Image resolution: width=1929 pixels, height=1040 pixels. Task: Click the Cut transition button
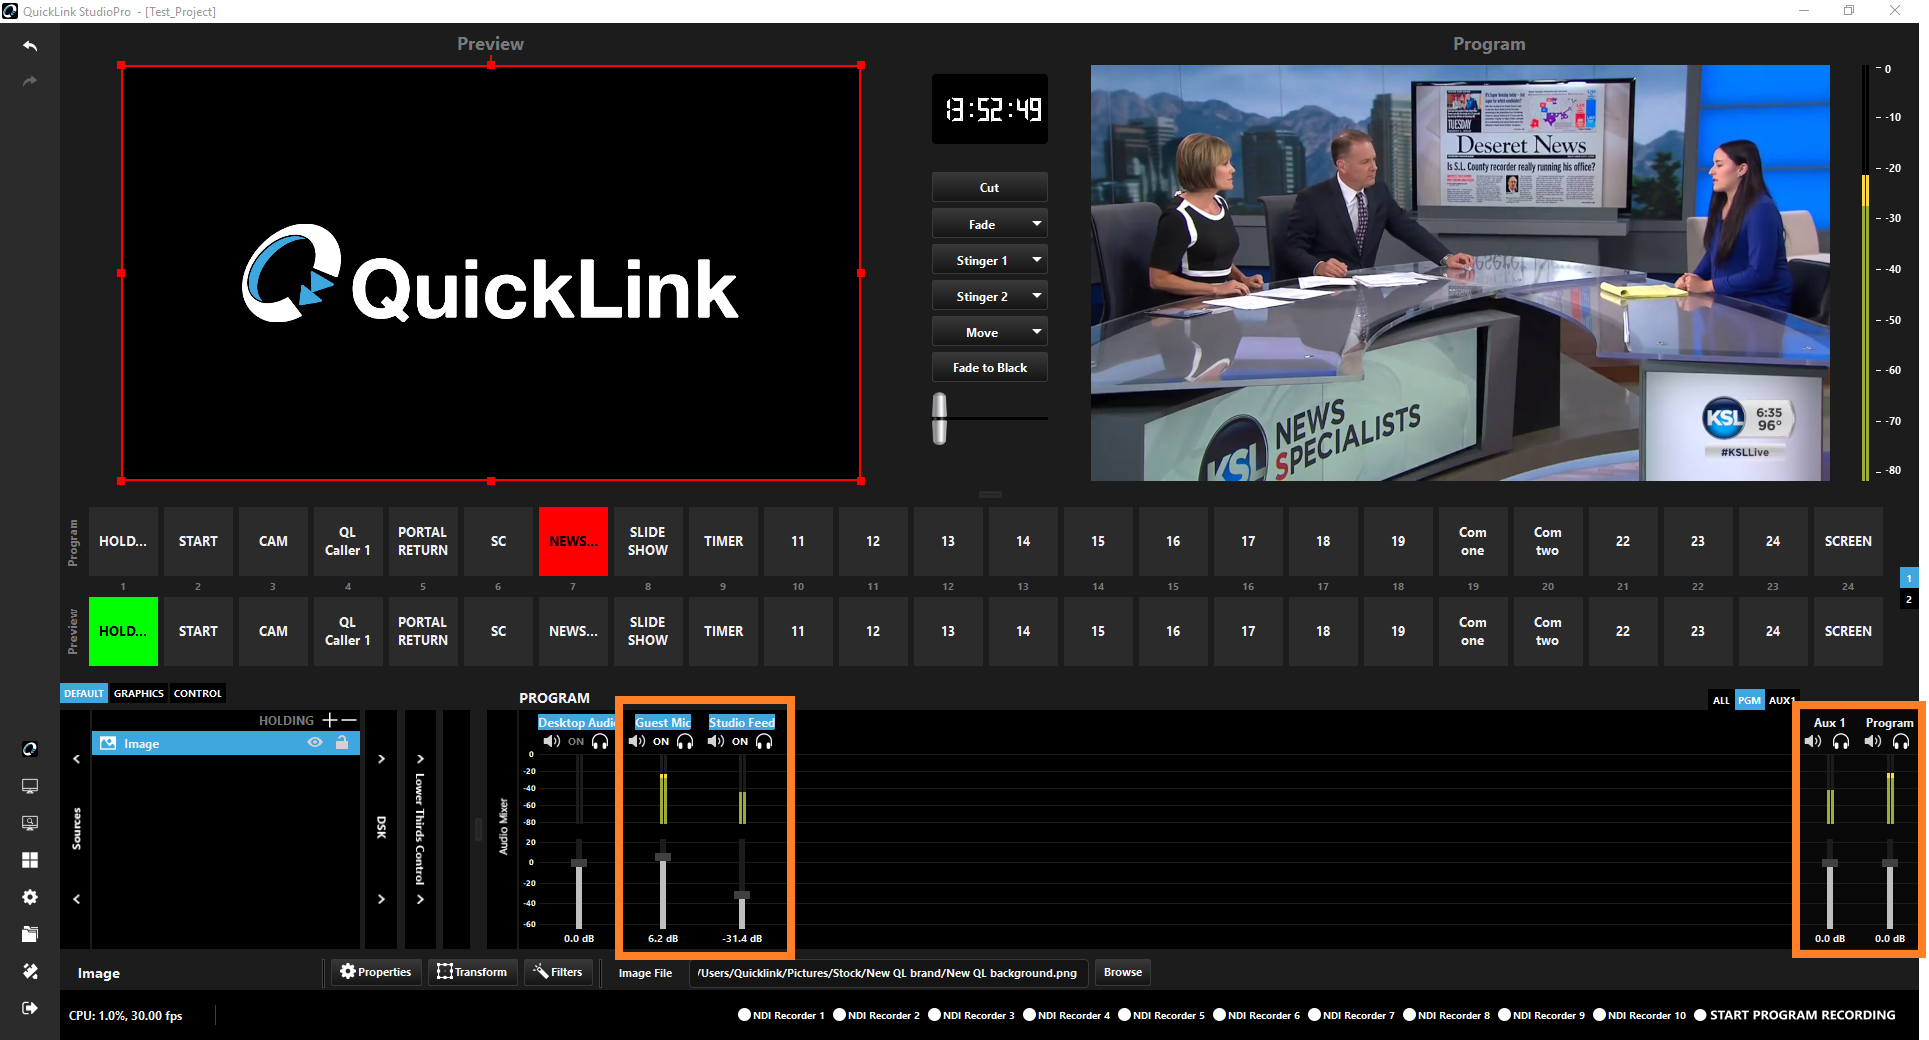pyautogui.click(x=990, y=187)
